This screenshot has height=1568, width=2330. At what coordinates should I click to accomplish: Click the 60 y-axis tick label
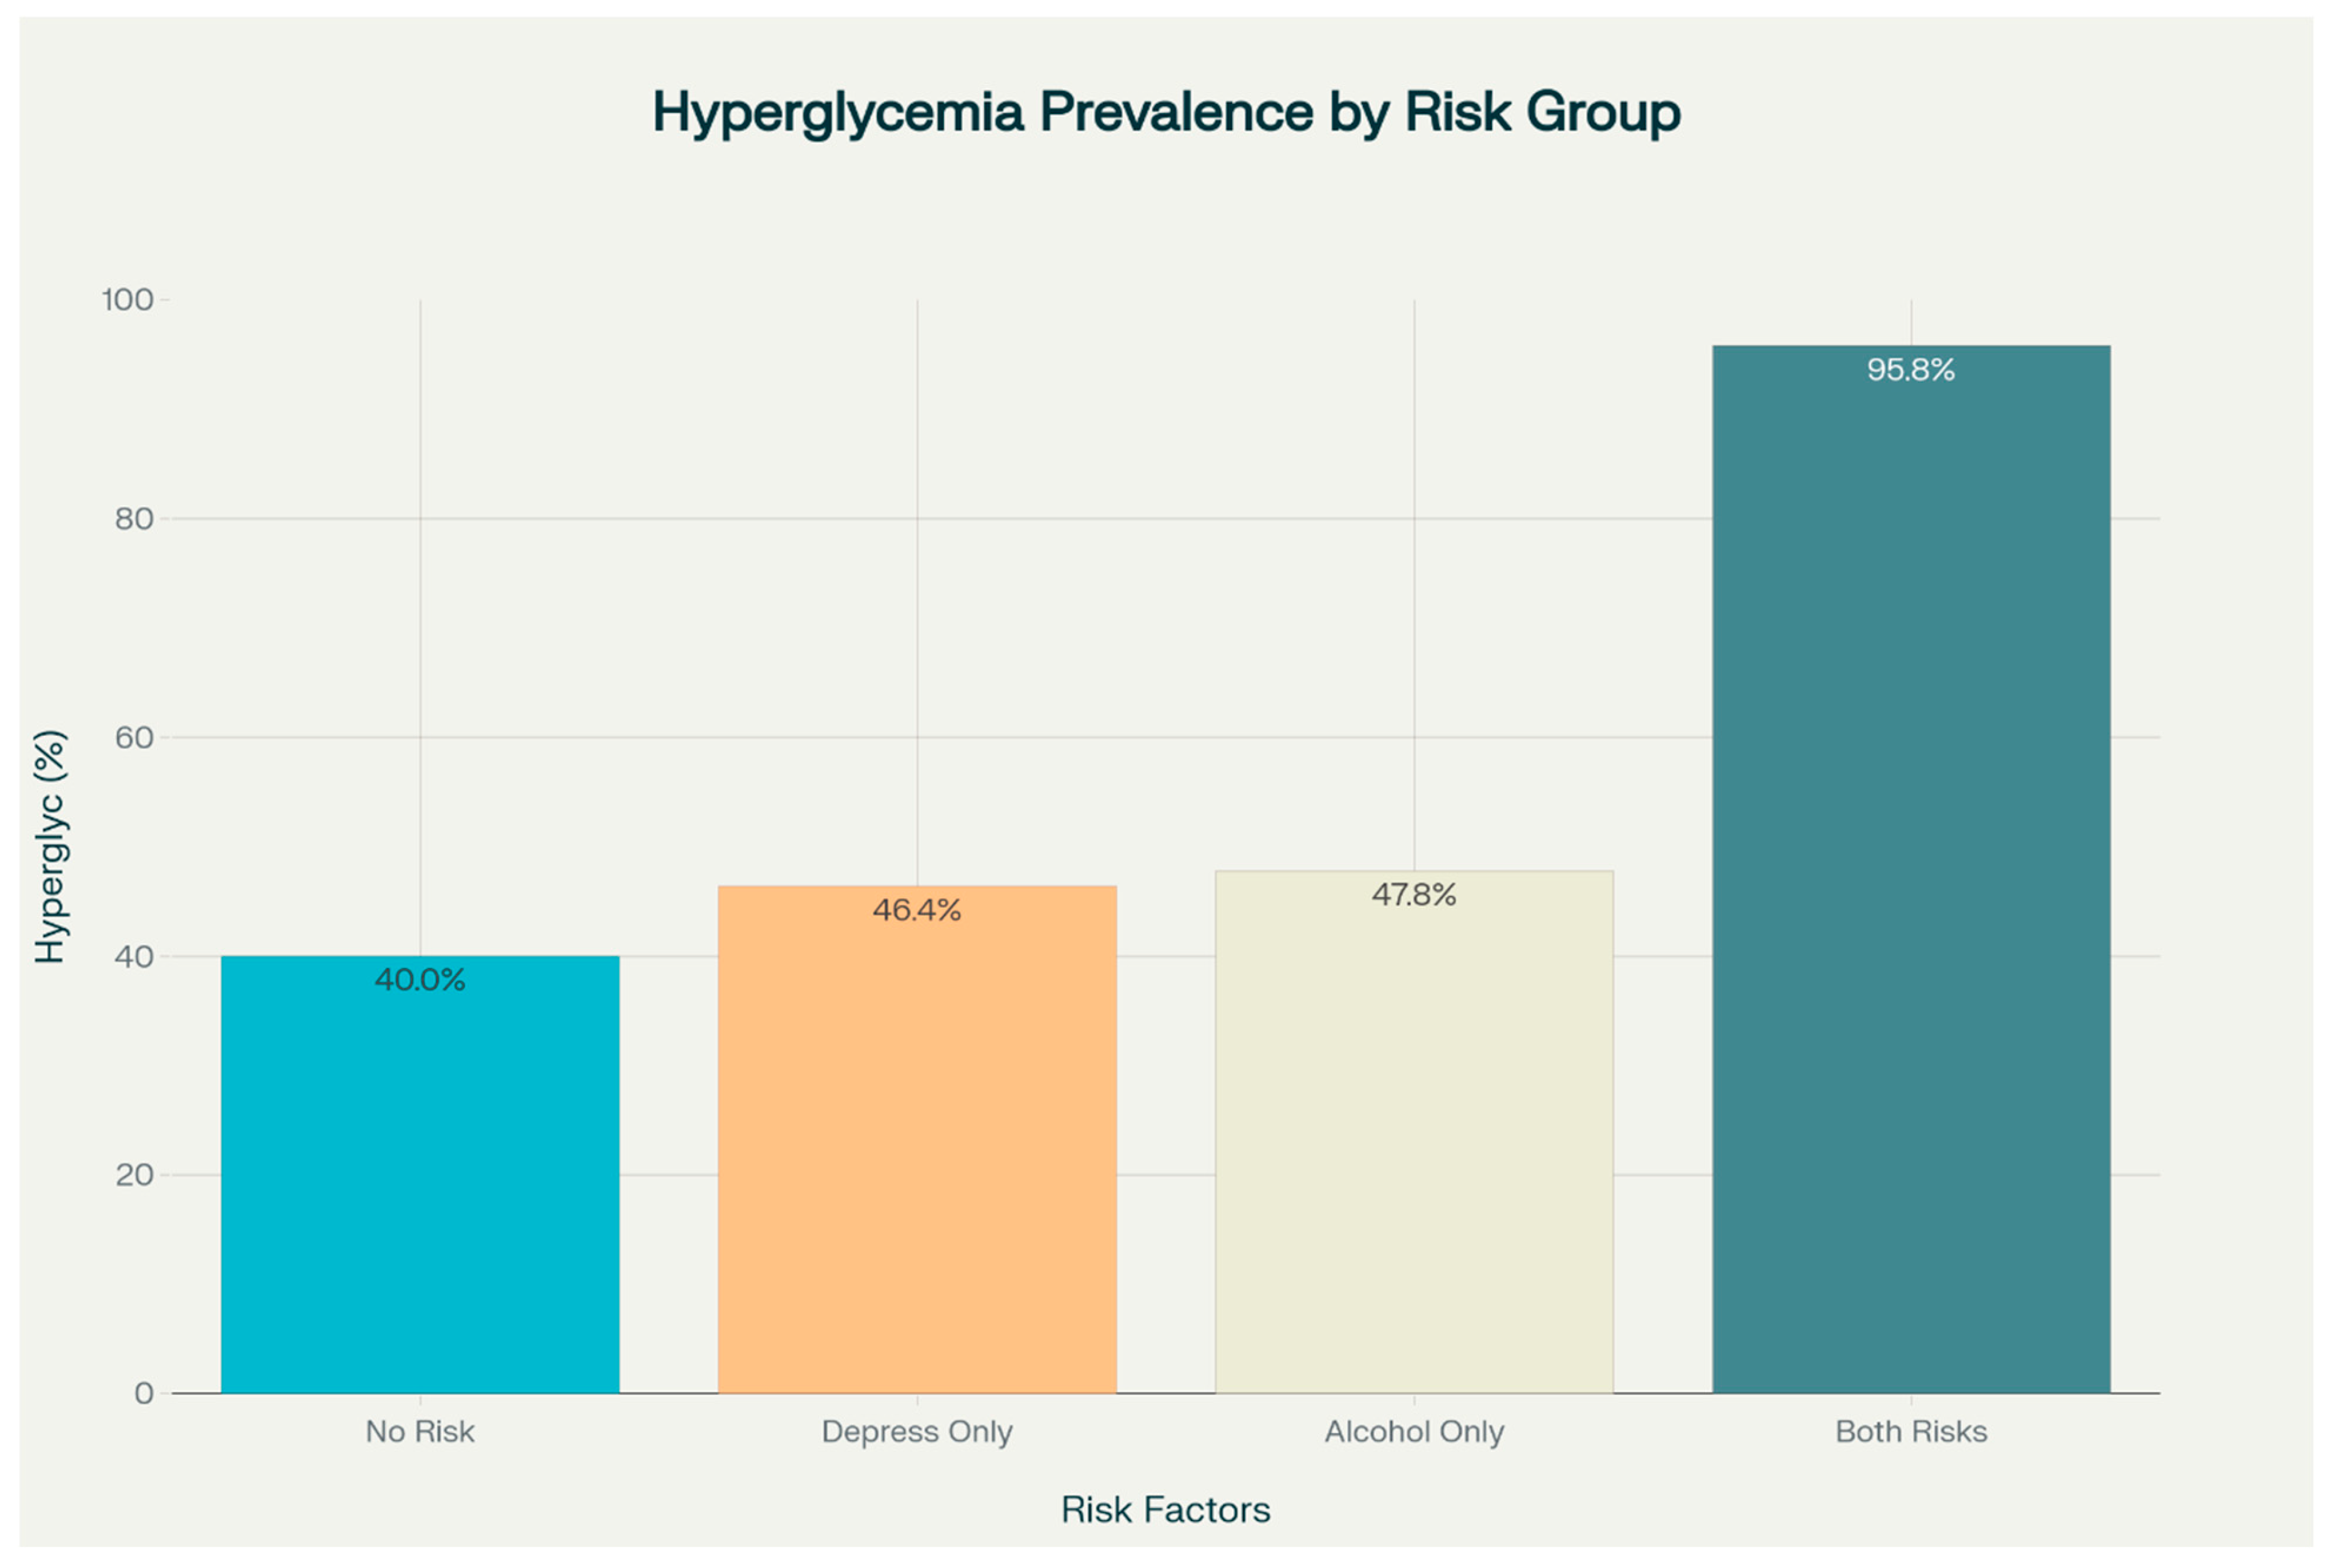(134, 737)
